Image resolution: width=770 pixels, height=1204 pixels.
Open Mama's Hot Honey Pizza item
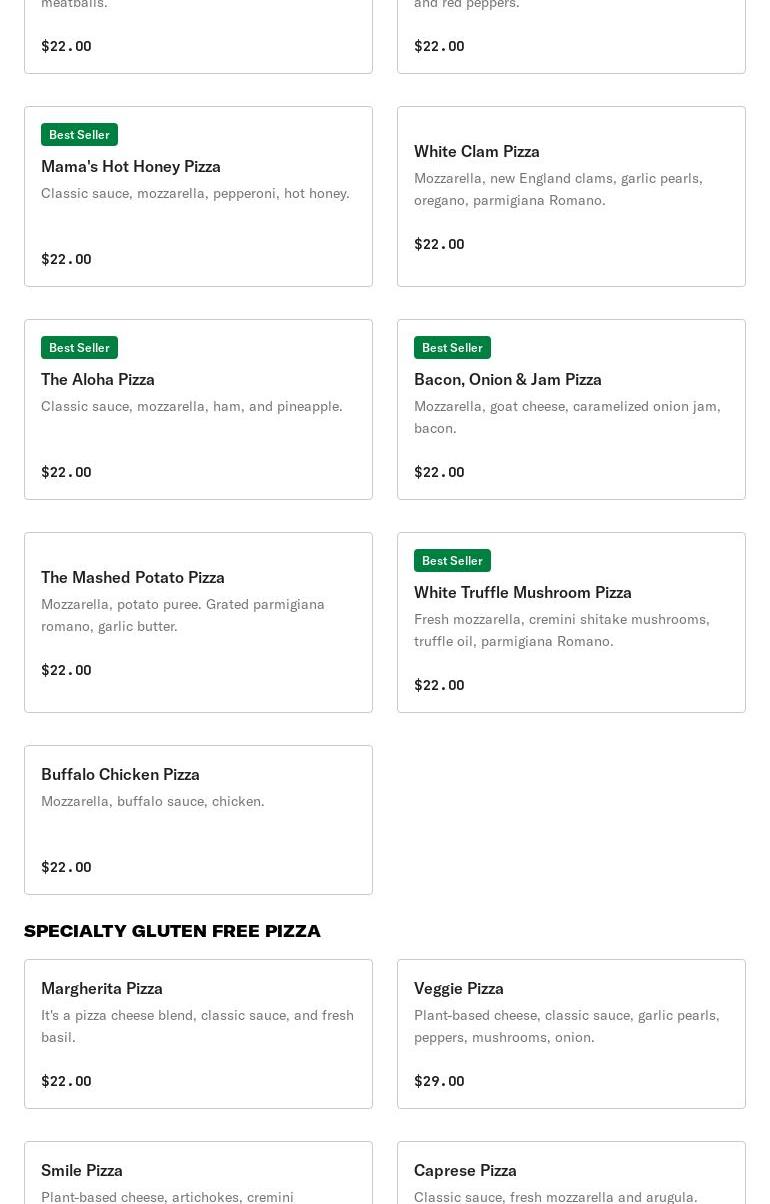tap(131, 166)
